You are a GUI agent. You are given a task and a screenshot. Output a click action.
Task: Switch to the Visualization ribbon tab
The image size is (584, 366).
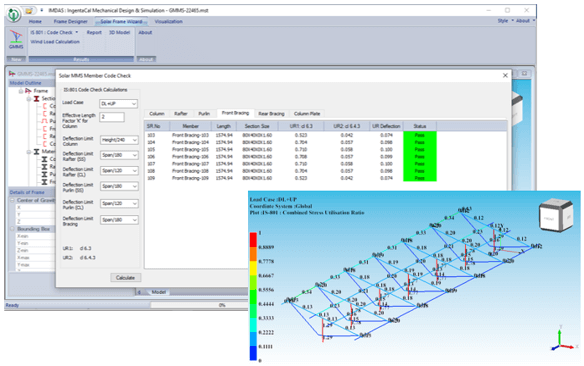(168, 22)
